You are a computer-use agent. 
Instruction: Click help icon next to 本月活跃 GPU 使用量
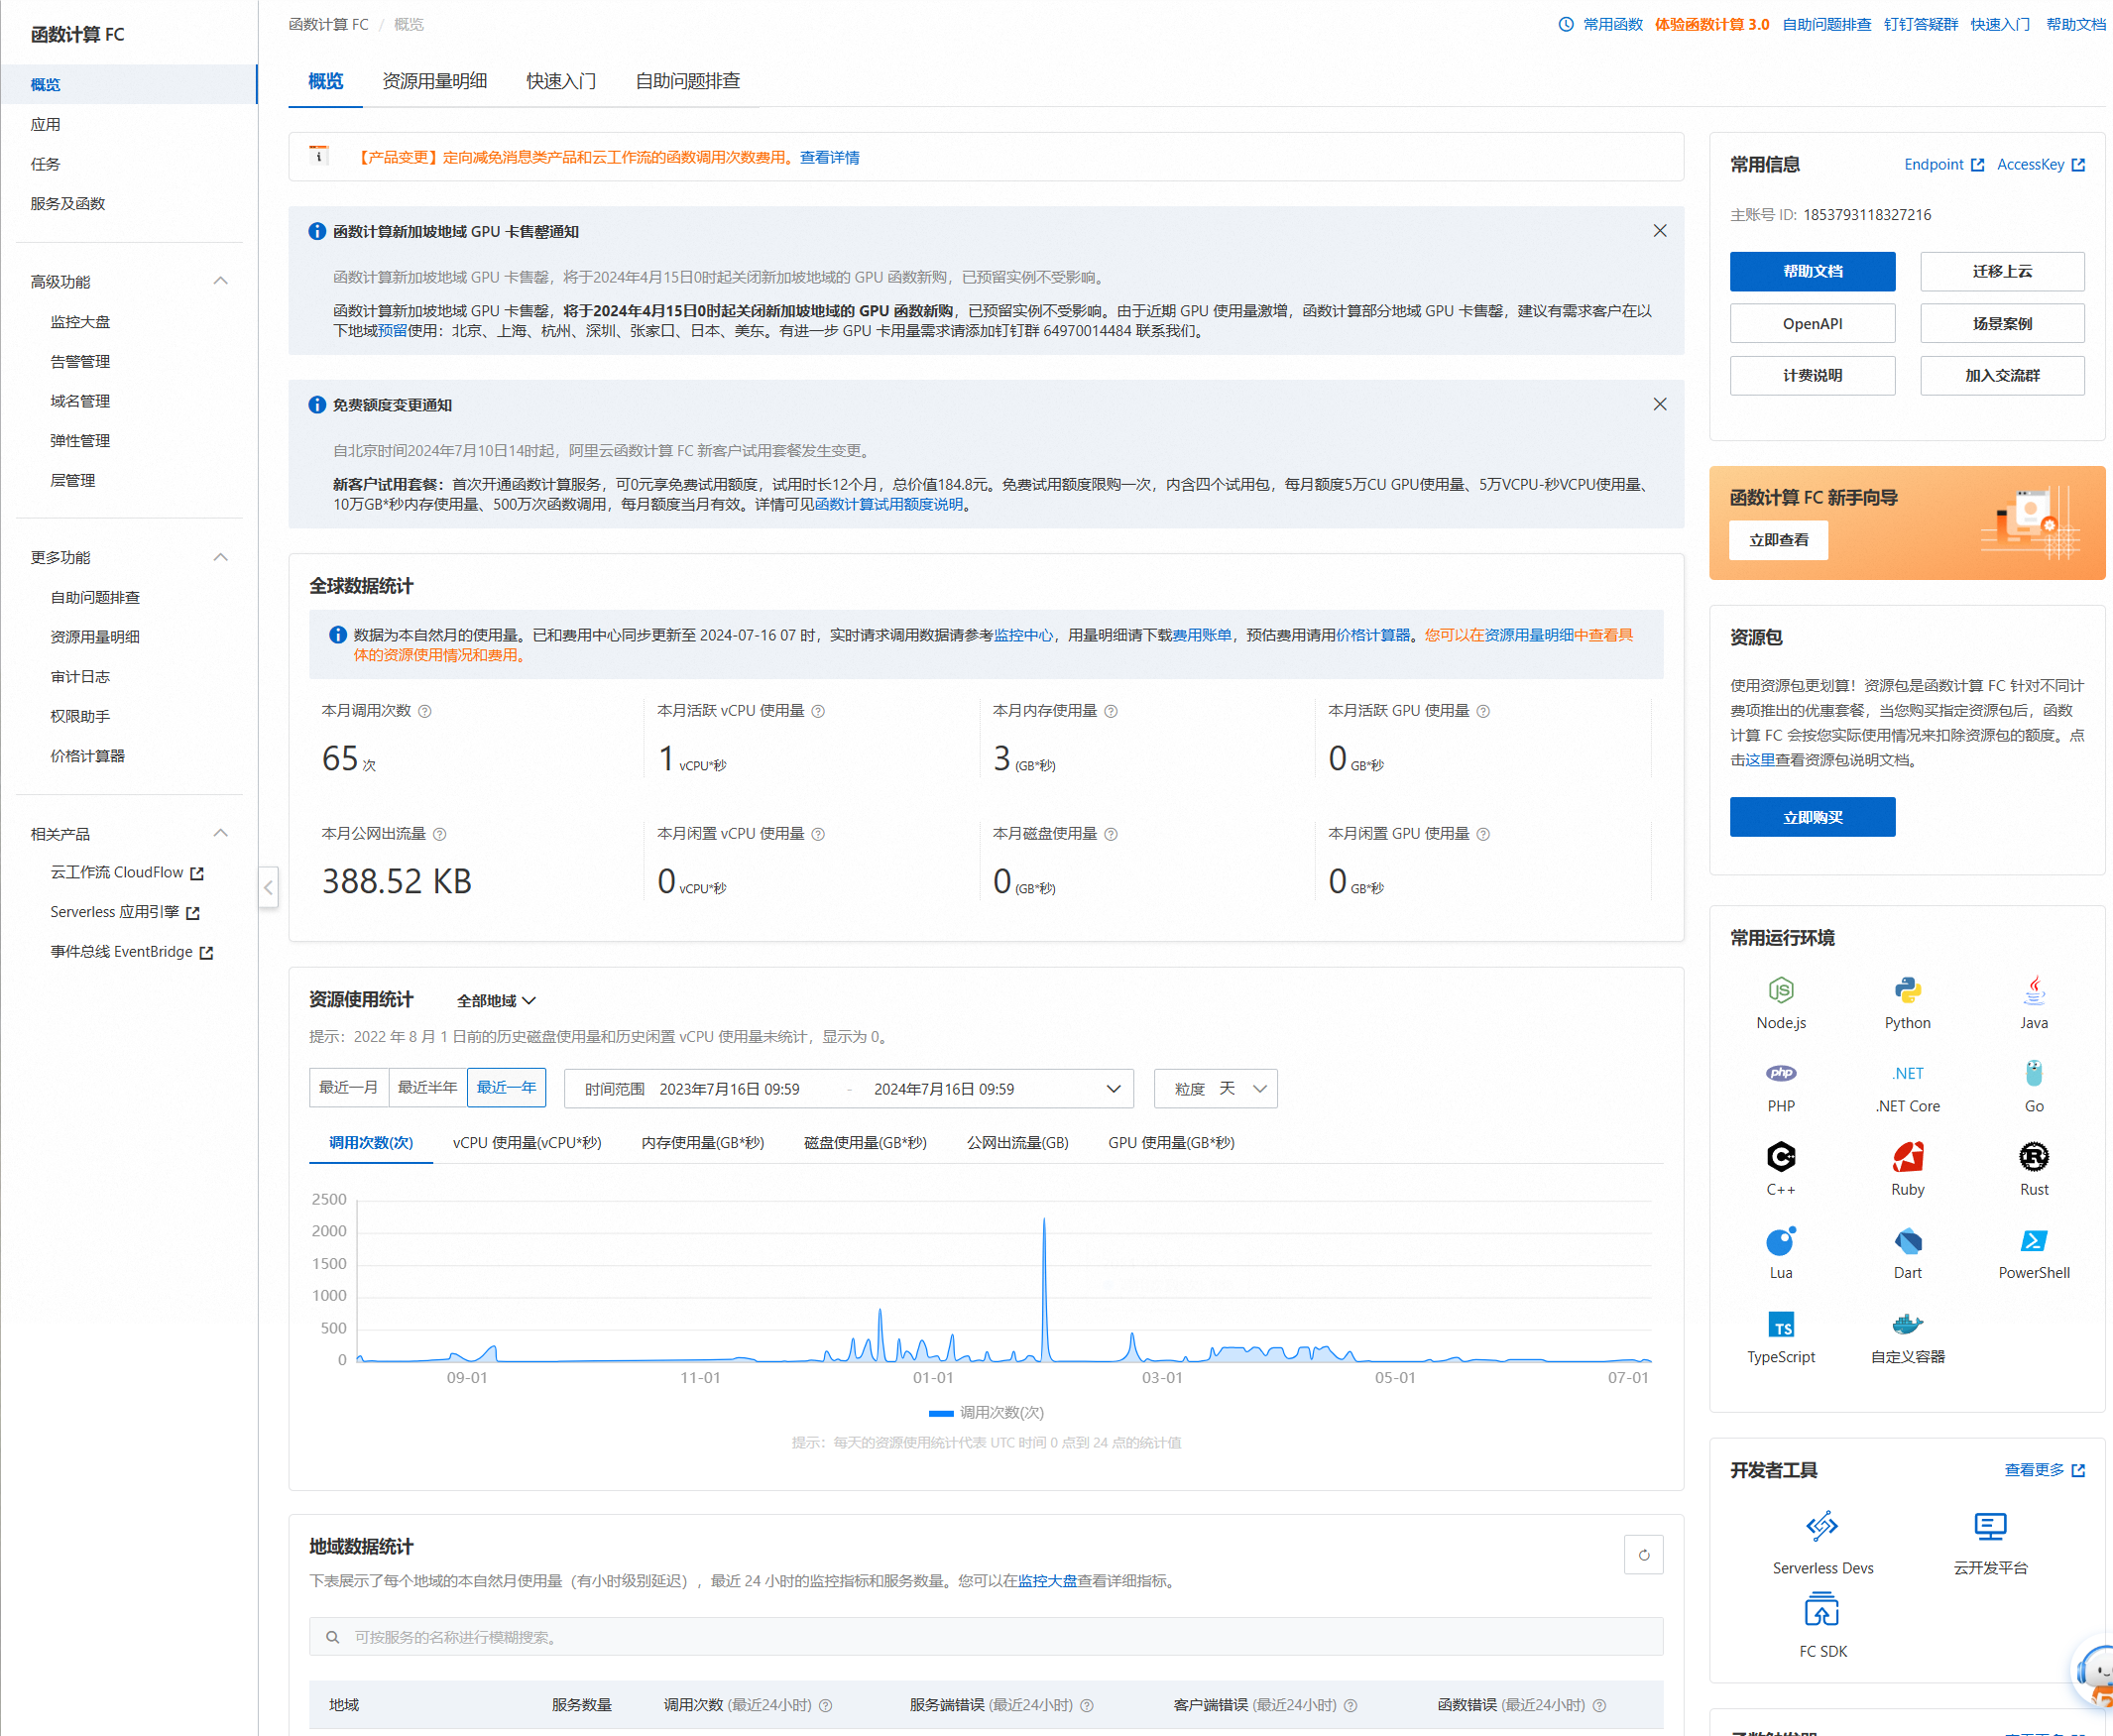(x=1483, y=711)
